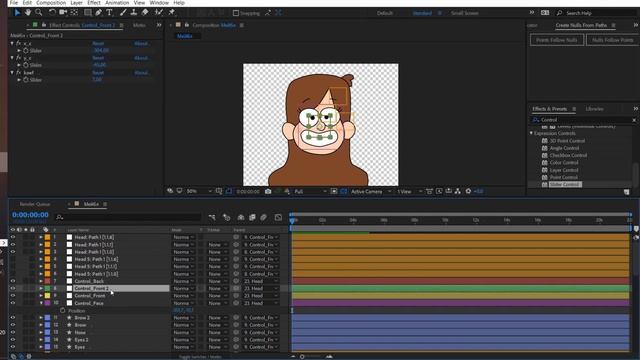Open the composition mini-flowchart in timeline

[x=212, y=218]
